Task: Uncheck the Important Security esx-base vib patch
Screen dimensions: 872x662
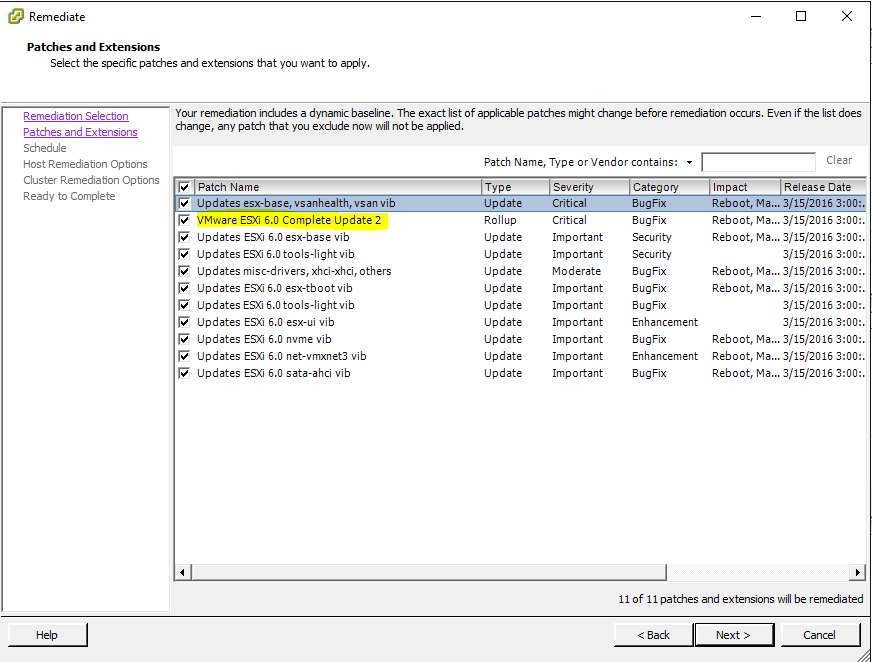Action: pos(184,238)
